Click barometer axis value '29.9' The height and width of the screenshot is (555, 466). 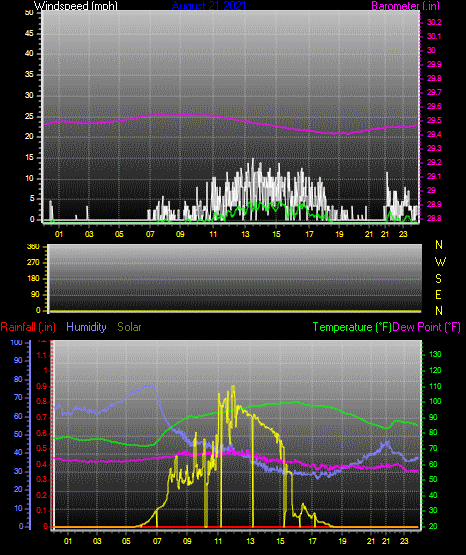tap(434, 64)
